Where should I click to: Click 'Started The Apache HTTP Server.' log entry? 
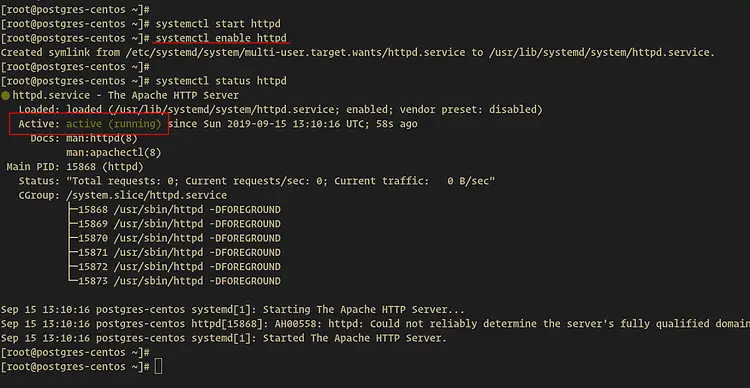[223, 338]
